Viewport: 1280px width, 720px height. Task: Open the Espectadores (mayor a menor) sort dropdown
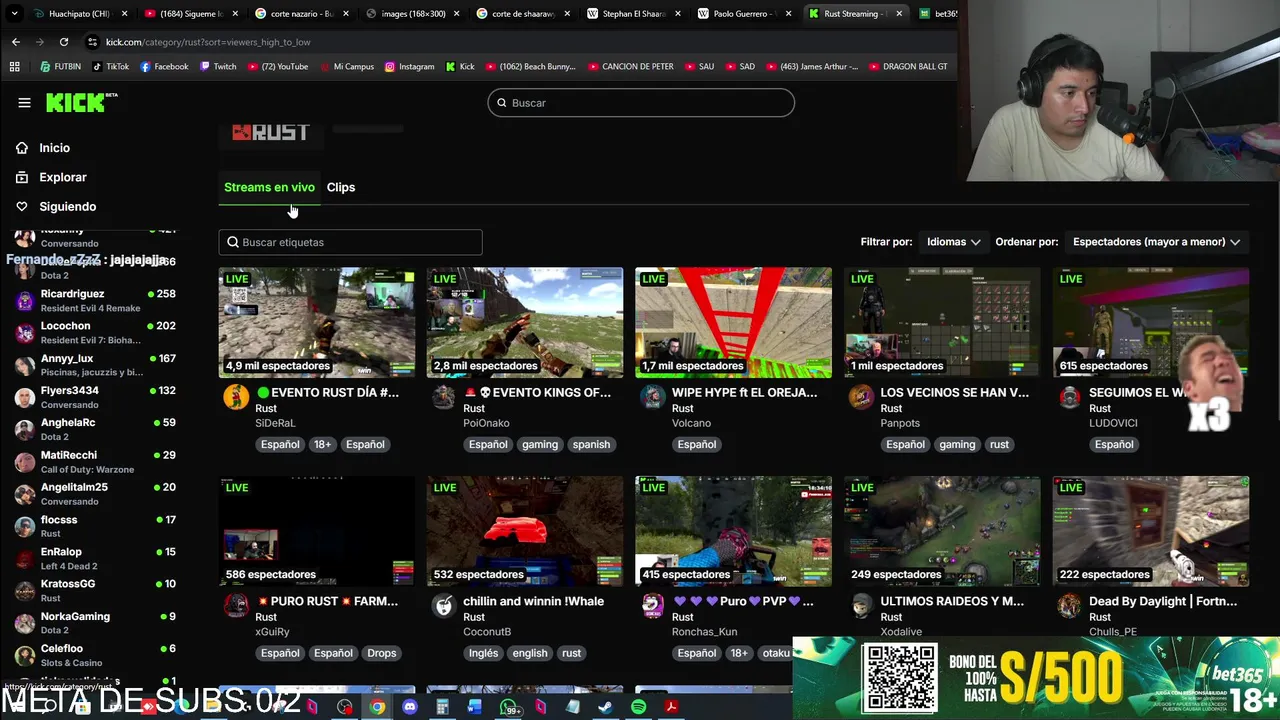pos(1156,242)
